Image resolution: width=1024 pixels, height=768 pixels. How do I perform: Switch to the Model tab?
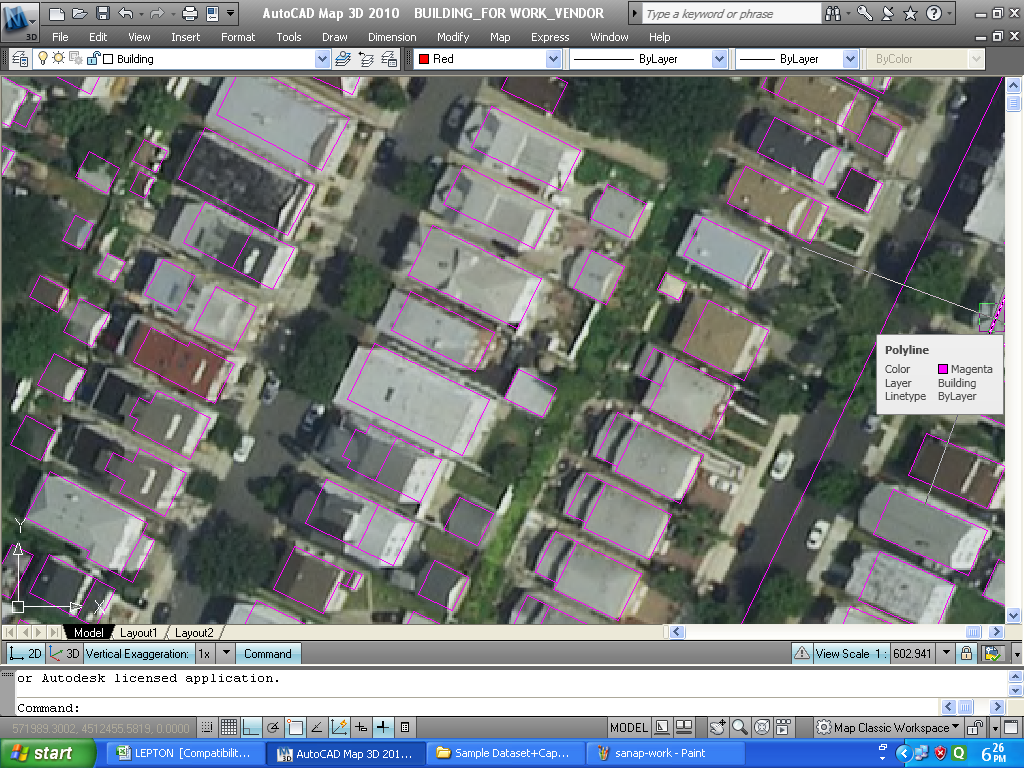(x=88, y=633)
